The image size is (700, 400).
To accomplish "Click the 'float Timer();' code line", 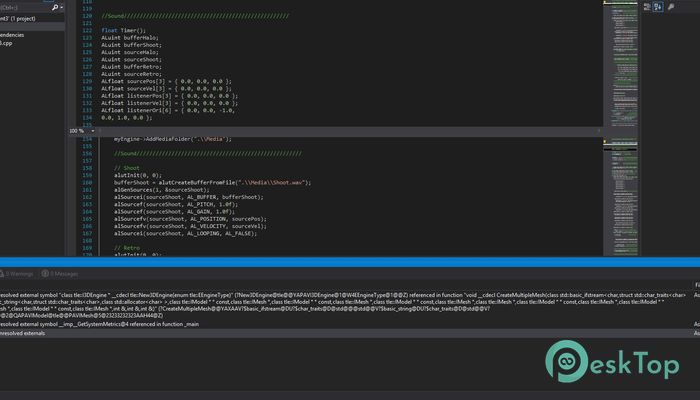I will (124, 30).
